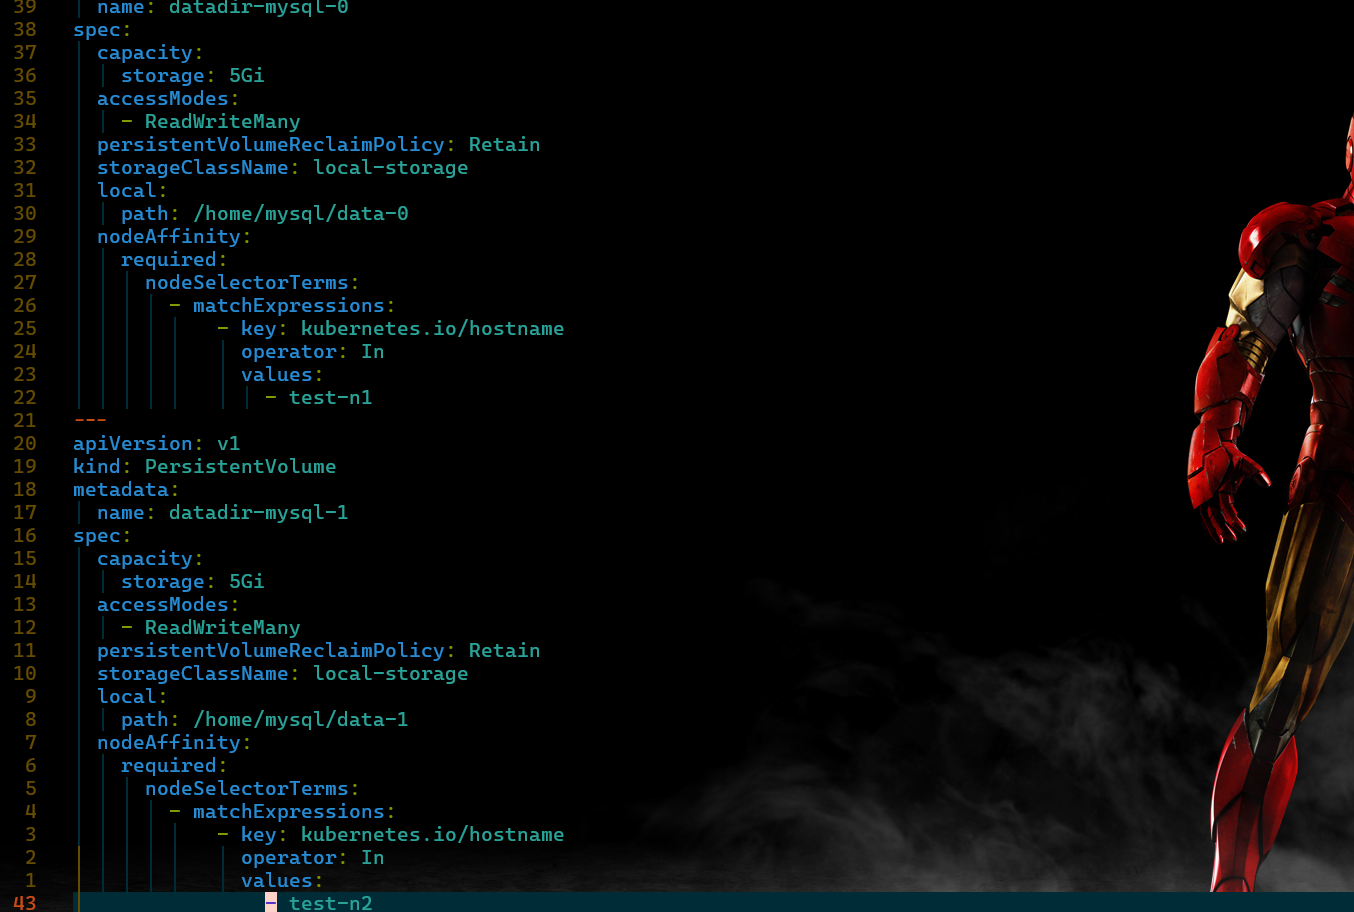Click the current line number 43

(25, 902)
